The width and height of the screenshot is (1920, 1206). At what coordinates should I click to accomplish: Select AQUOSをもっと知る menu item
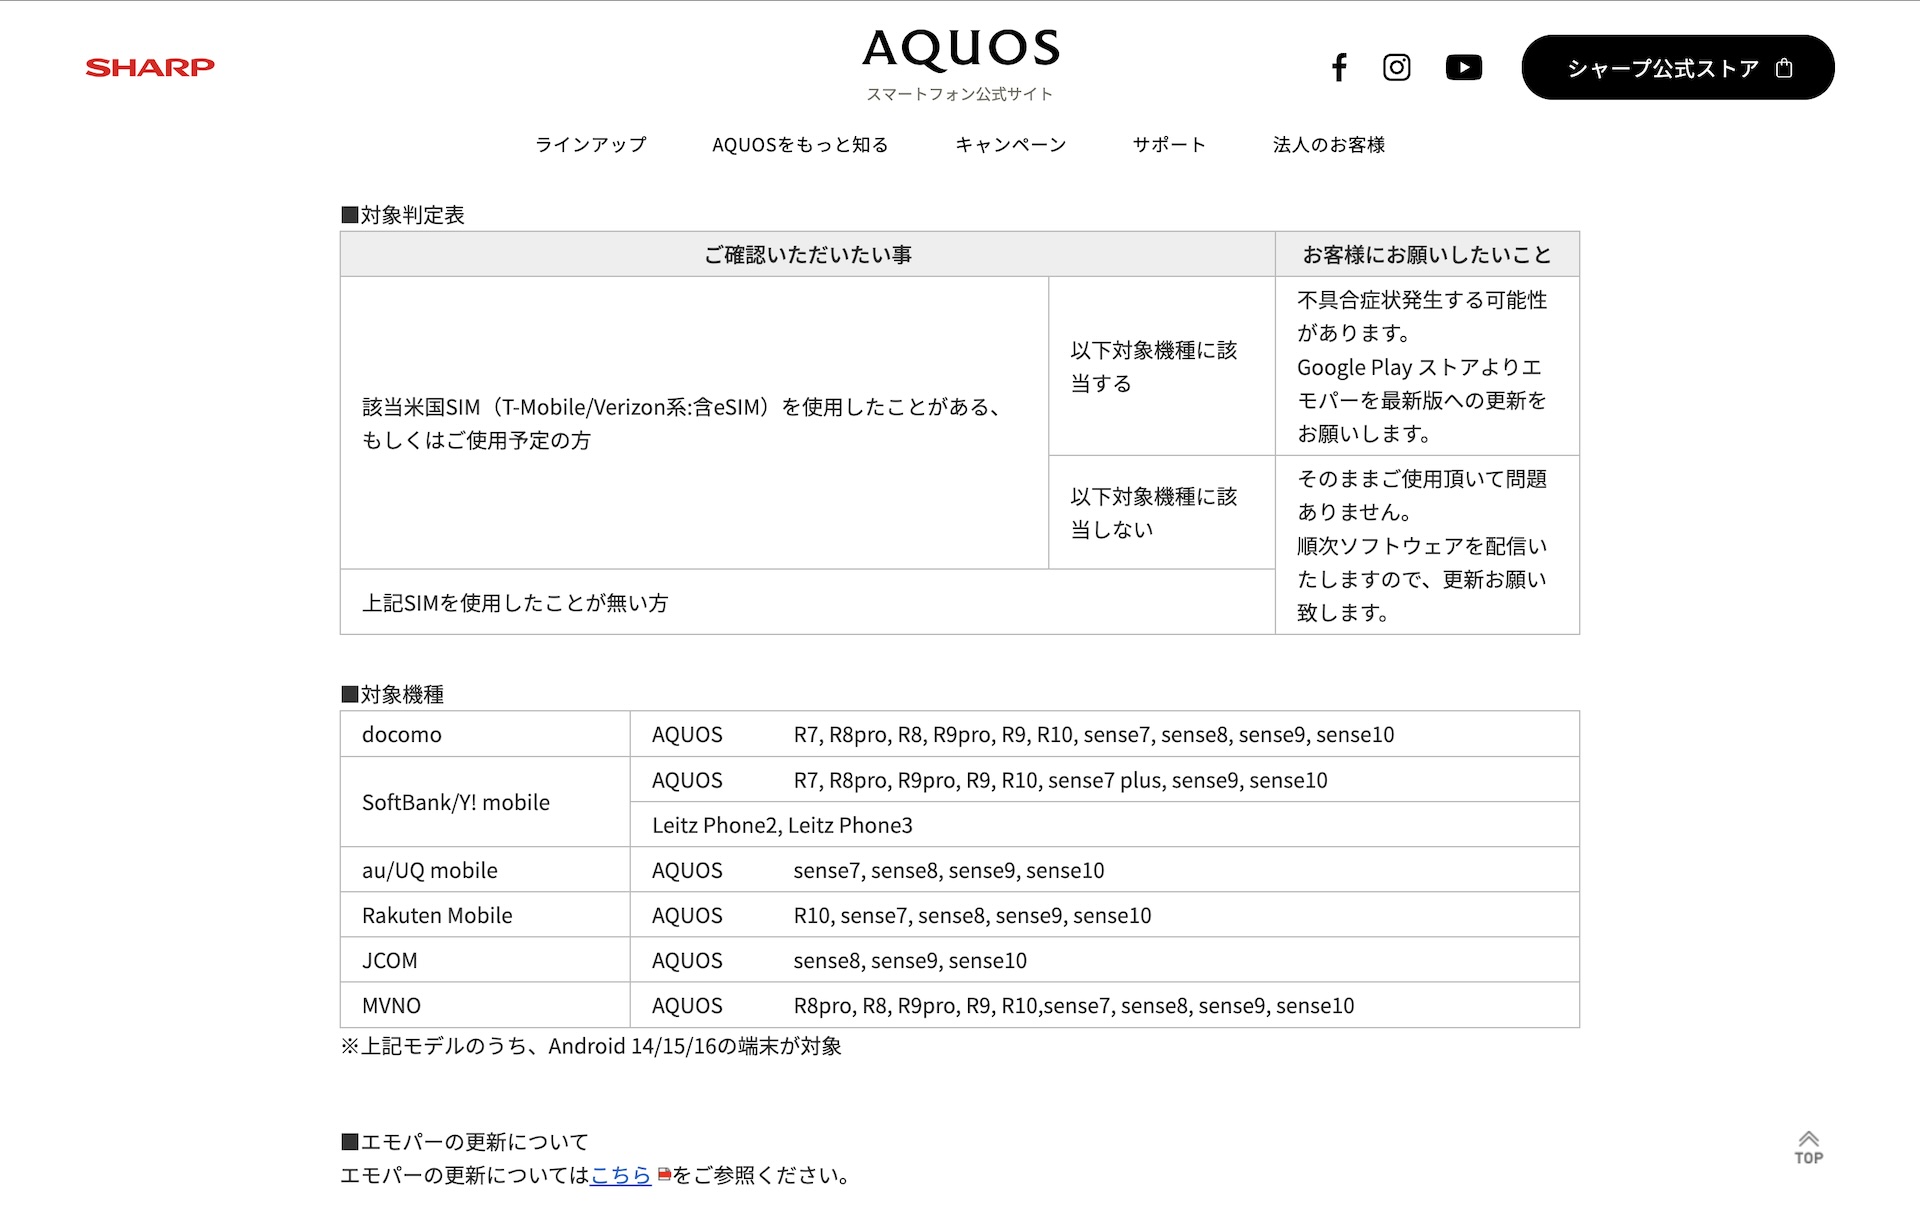point(800,145)
